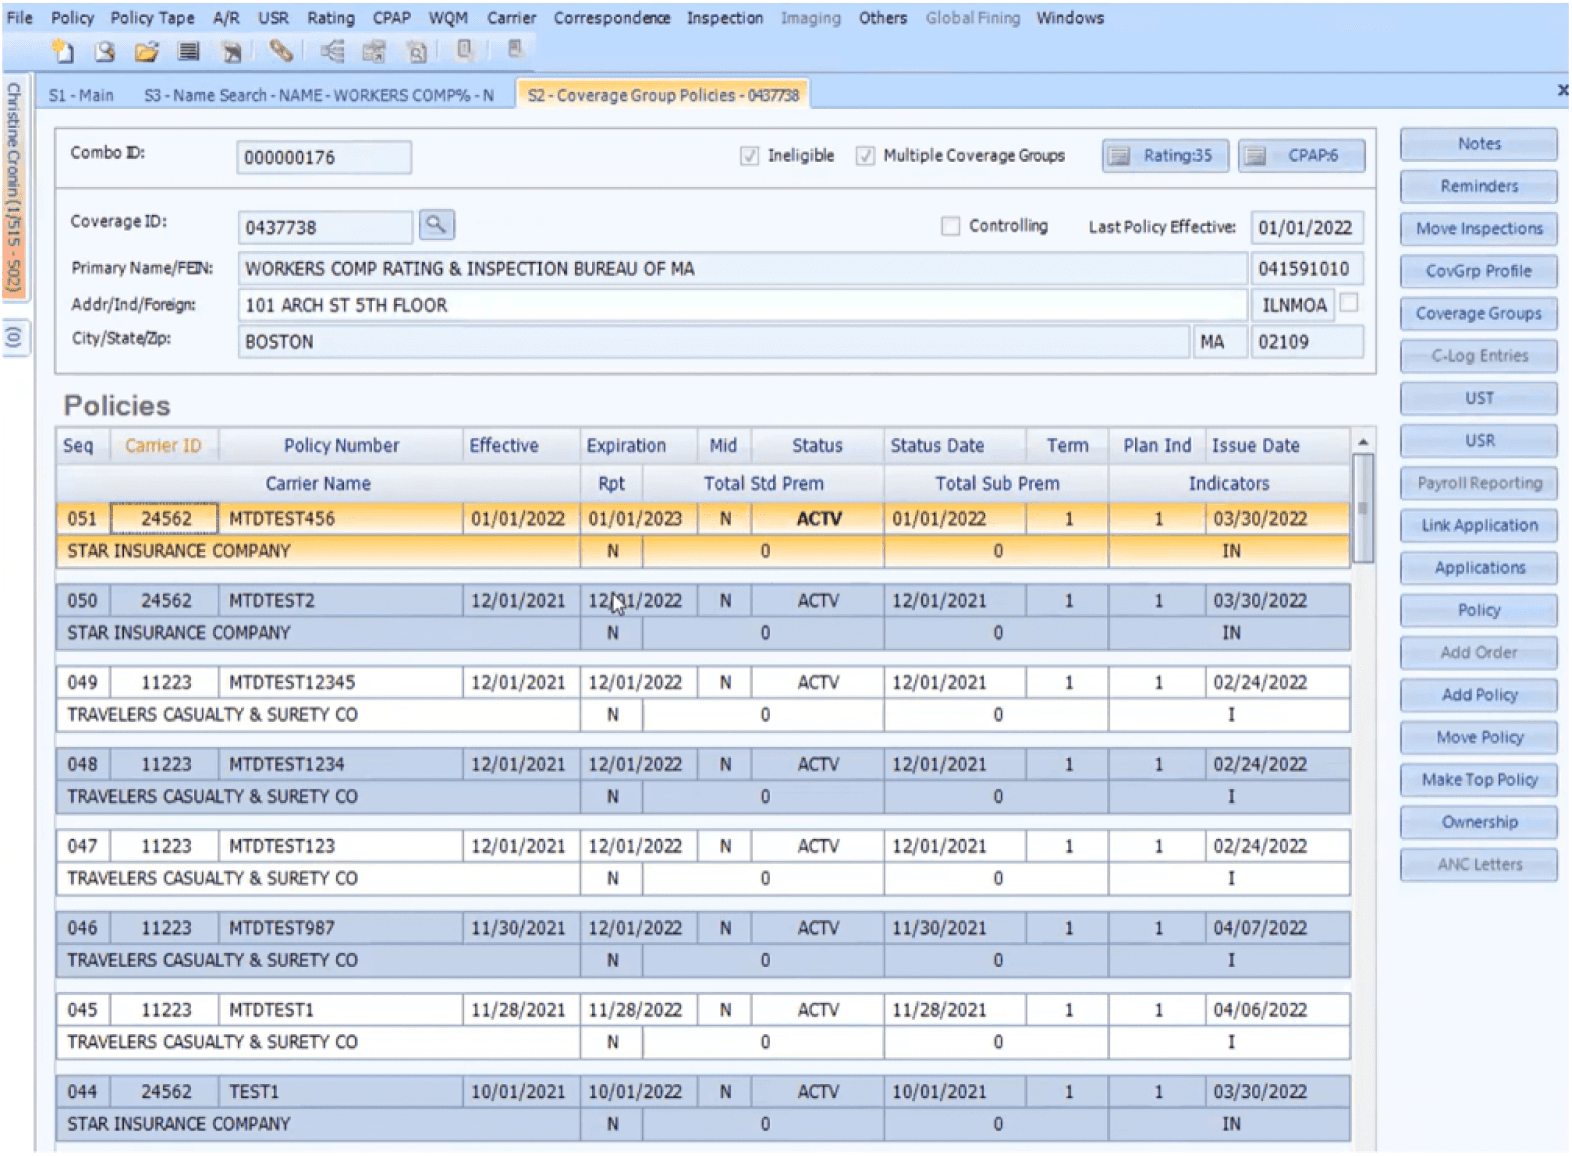Click the magnifier search toolbar icon
Screen dimensions: 1572x1156
click(x=104, y=51)
